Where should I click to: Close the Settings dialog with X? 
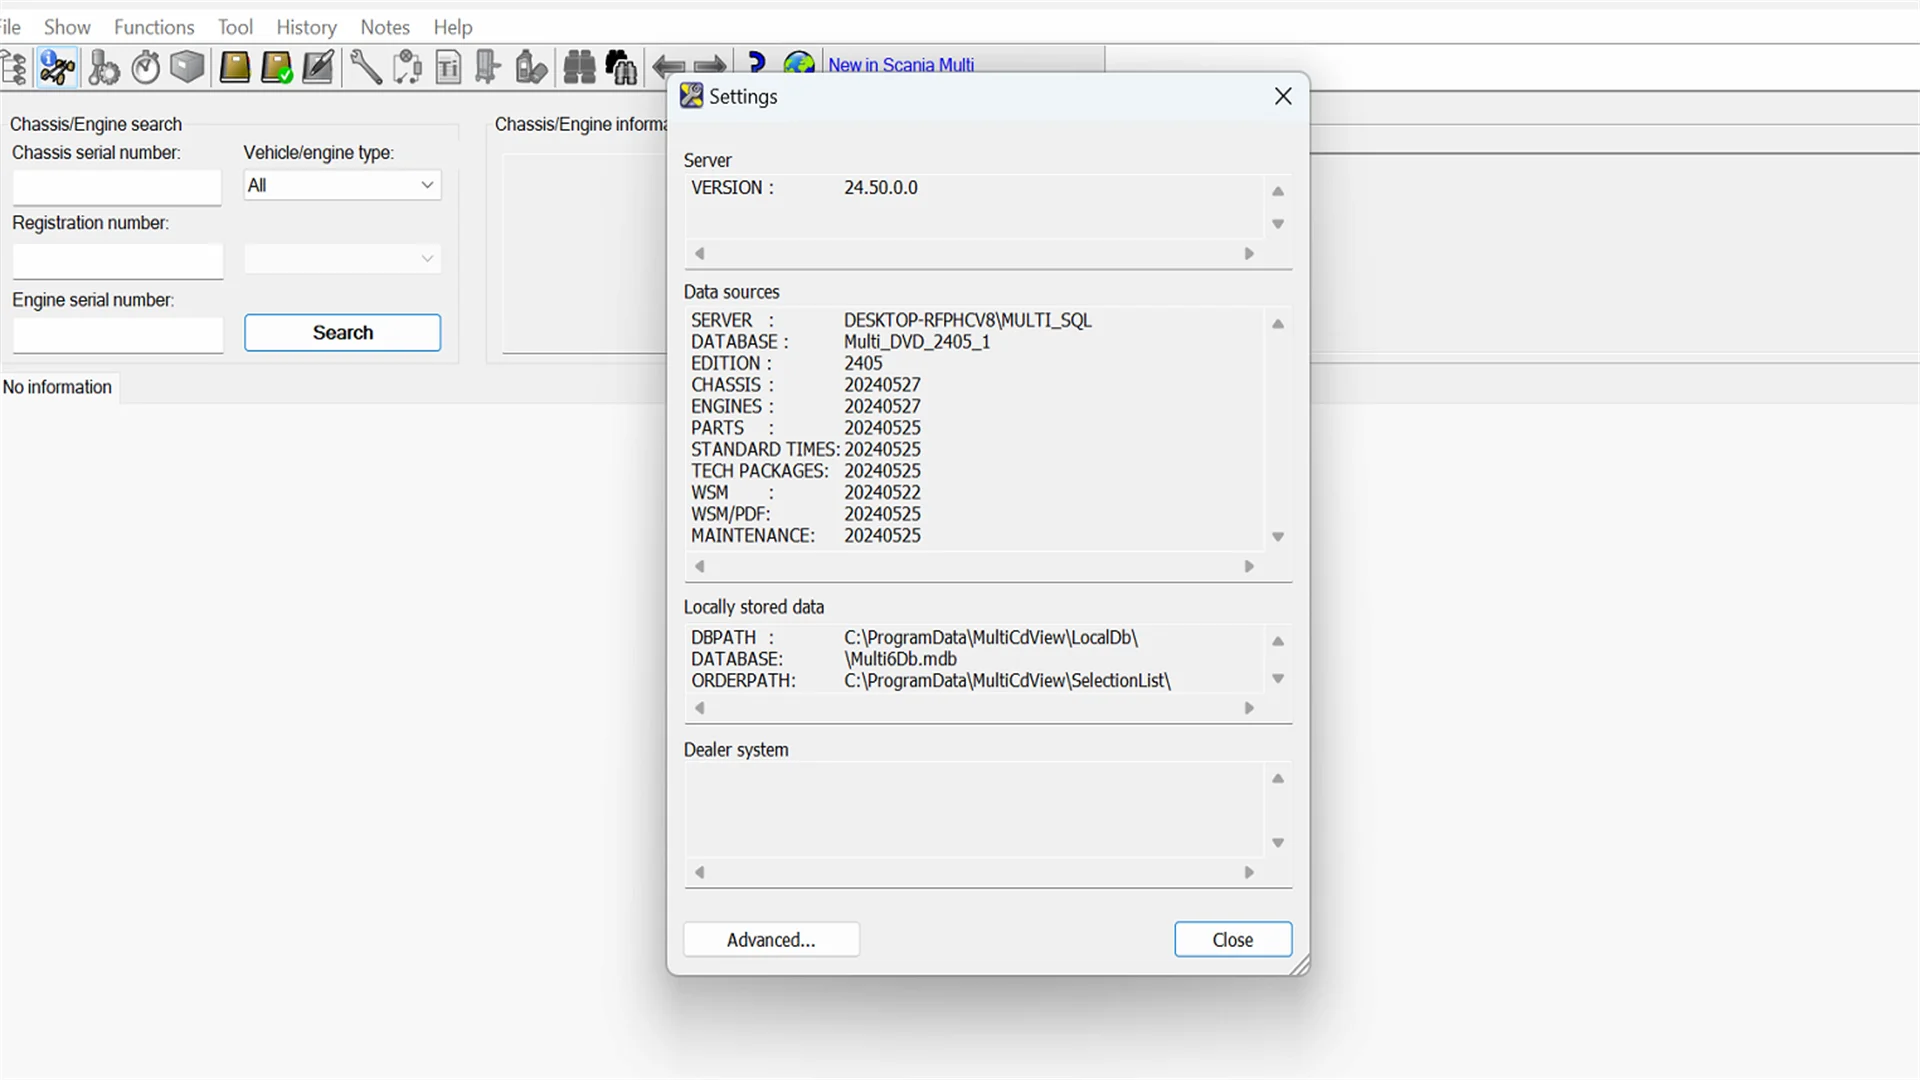point(1283,96)
